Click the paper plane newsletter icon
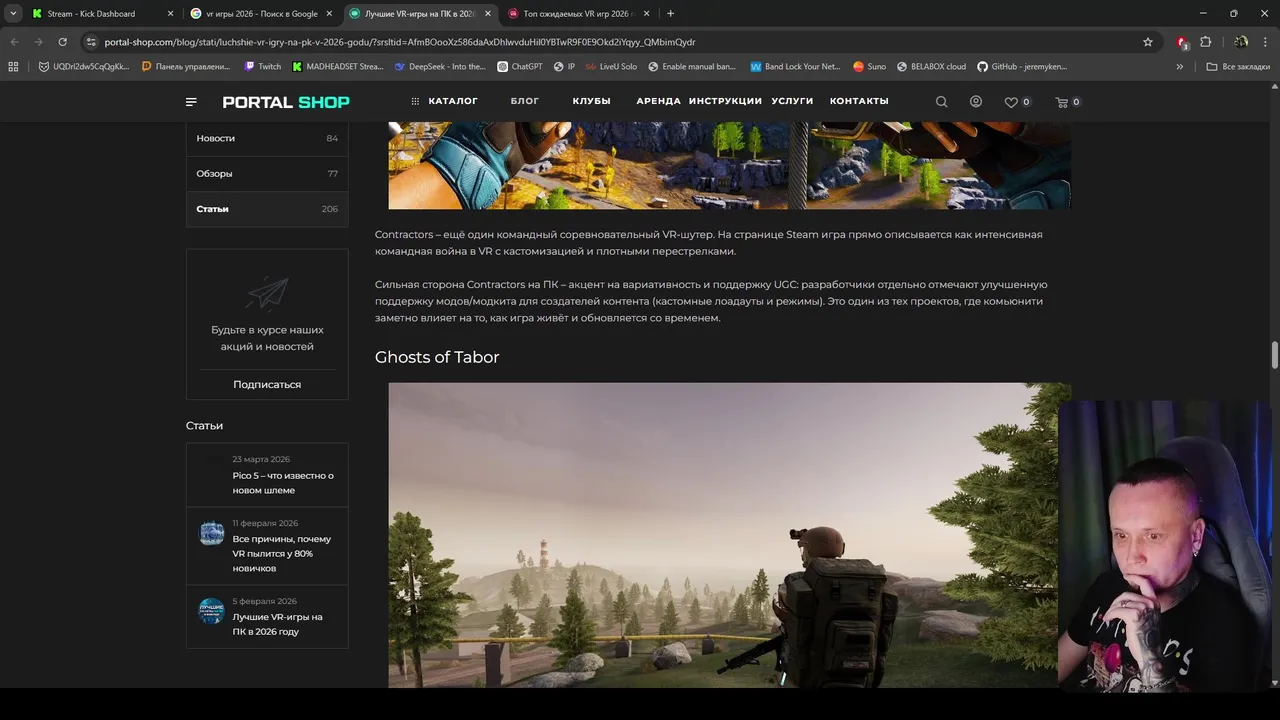1280x720 pixels. pyautogui.click(x=267, y=293)
